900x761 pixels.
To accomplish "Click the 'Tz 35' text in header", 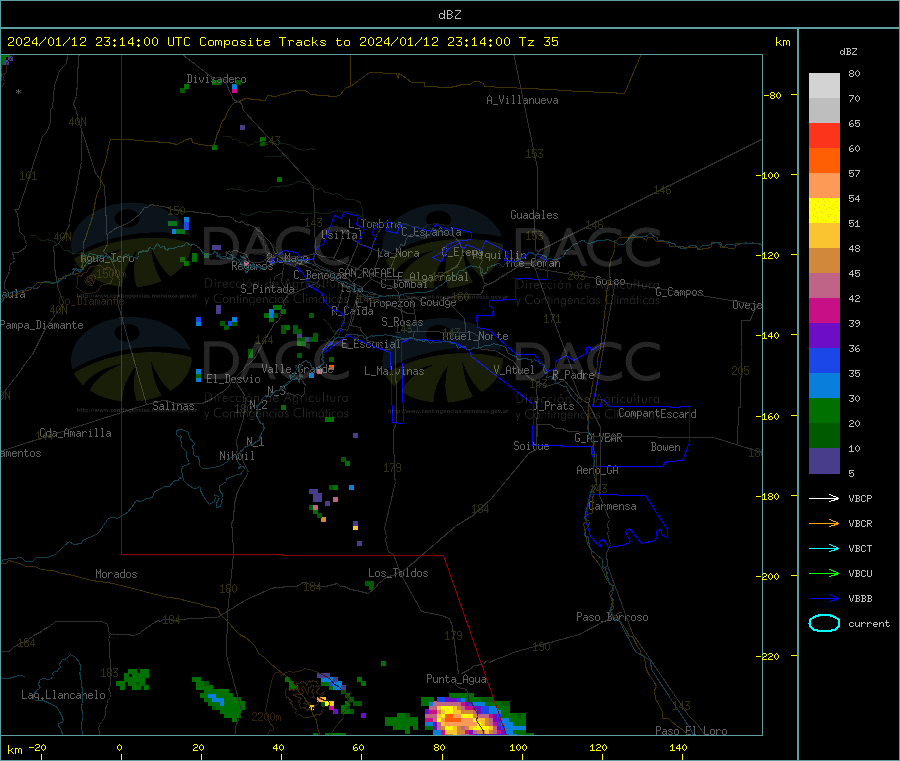I will pyautogui.click(x=538, y=42).
